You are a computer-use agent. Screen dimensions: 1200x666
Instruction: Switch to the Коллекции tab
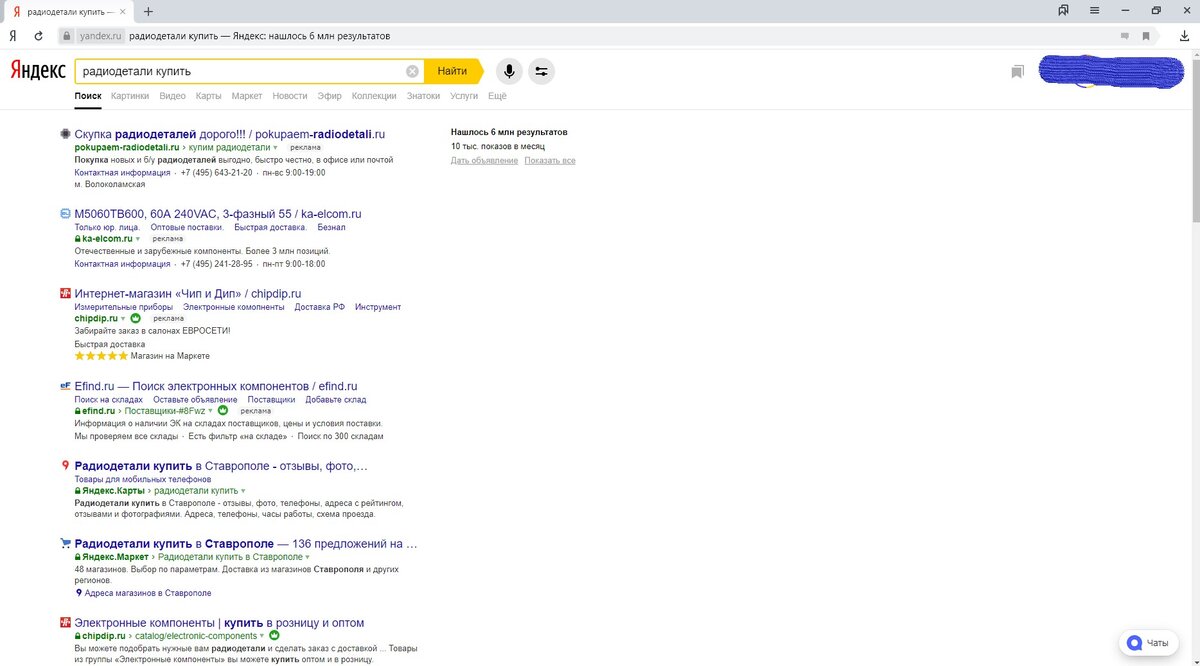click(374, 96)
